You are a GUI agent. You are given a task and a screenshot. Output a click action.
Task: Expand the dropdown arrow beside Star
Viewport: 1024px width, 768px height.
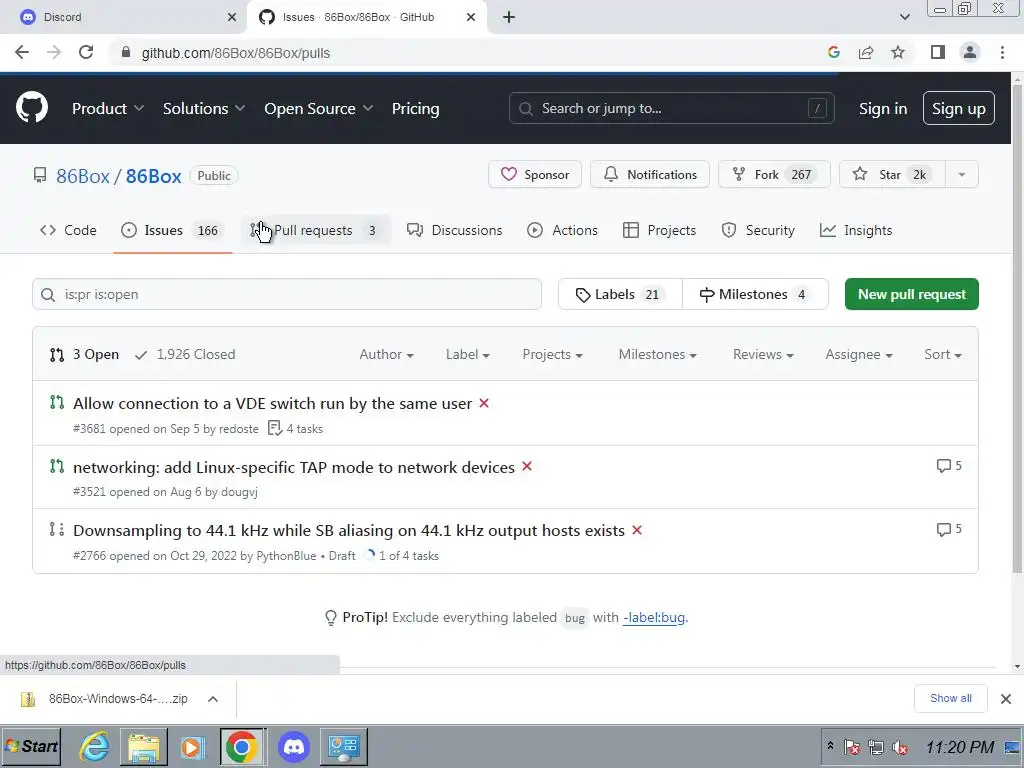click(962, 174)
